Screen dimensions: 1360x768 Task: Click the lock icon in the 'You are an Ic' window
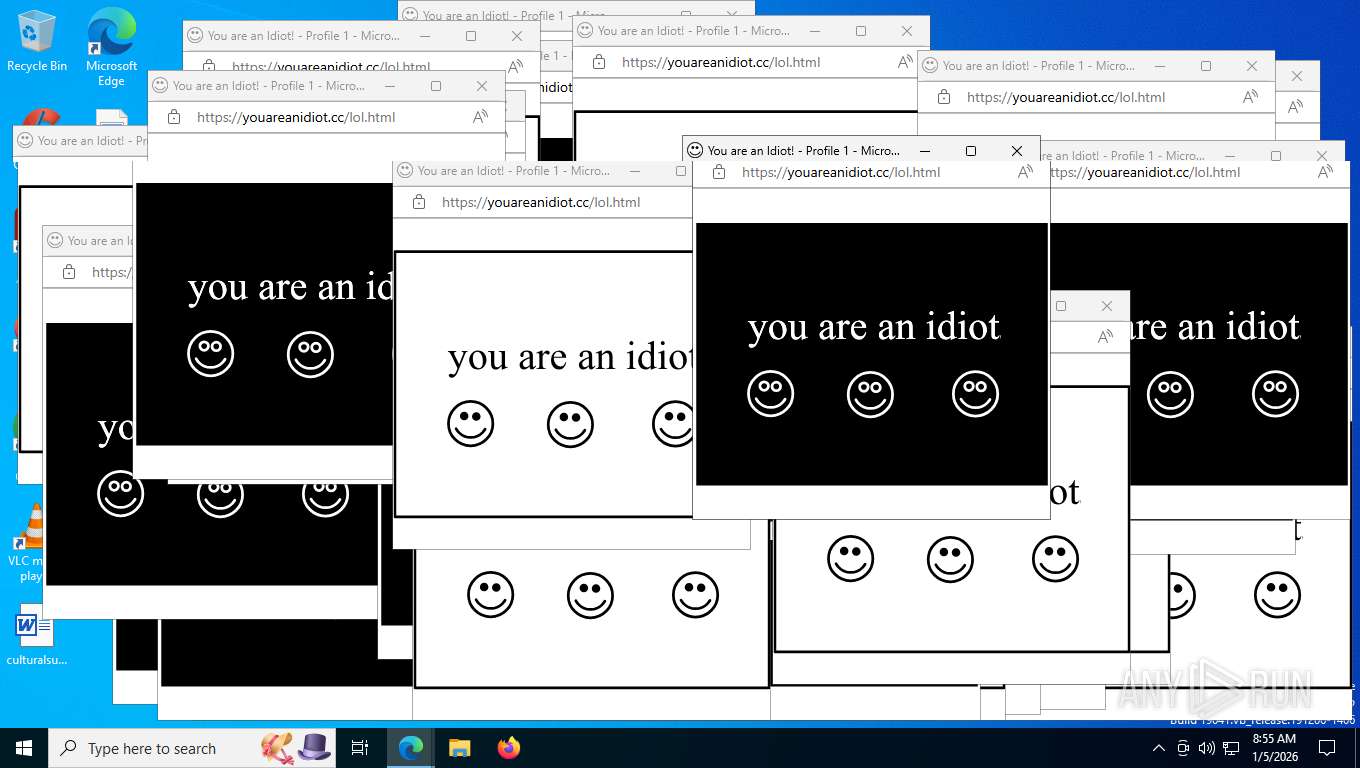pyautogui.click(x=68, y=272)
